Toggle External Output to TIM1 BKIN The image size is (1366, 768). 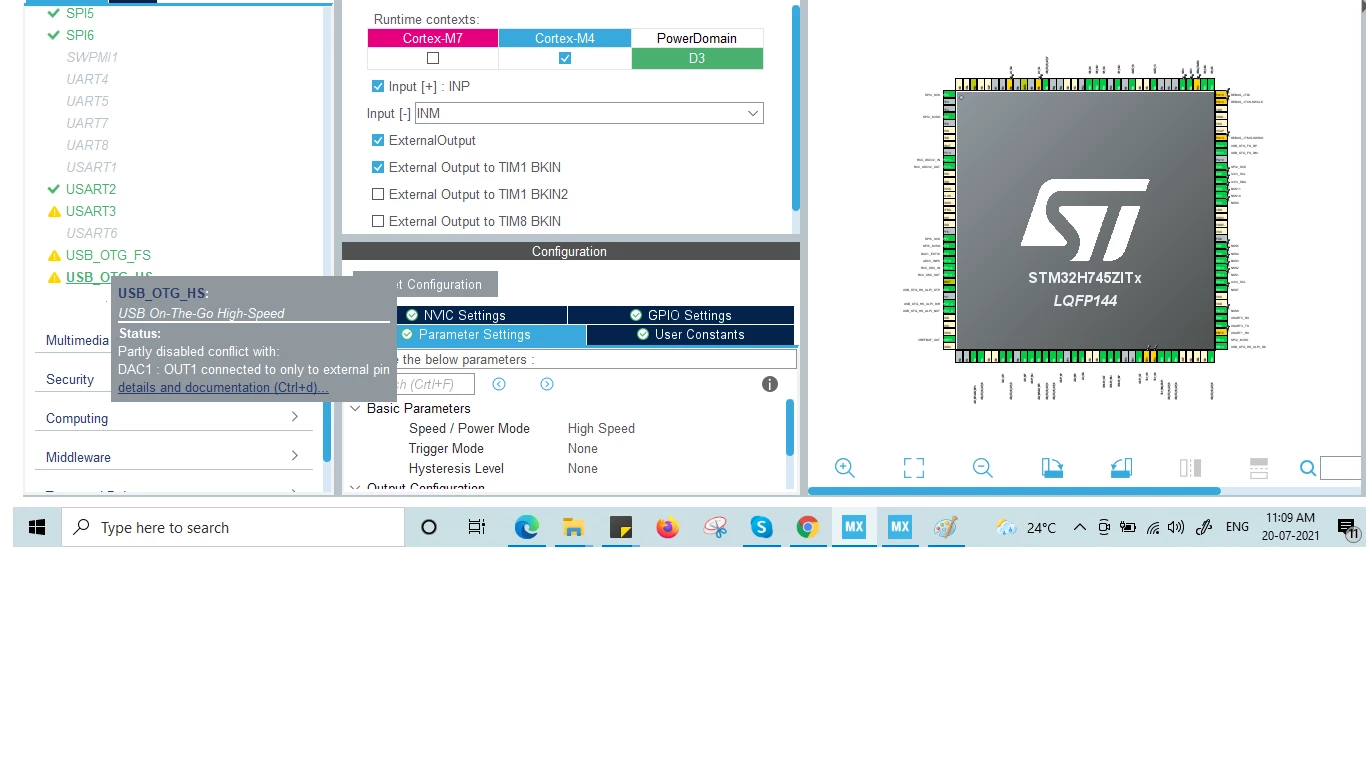pyautogui.click(x=378, y=167)
